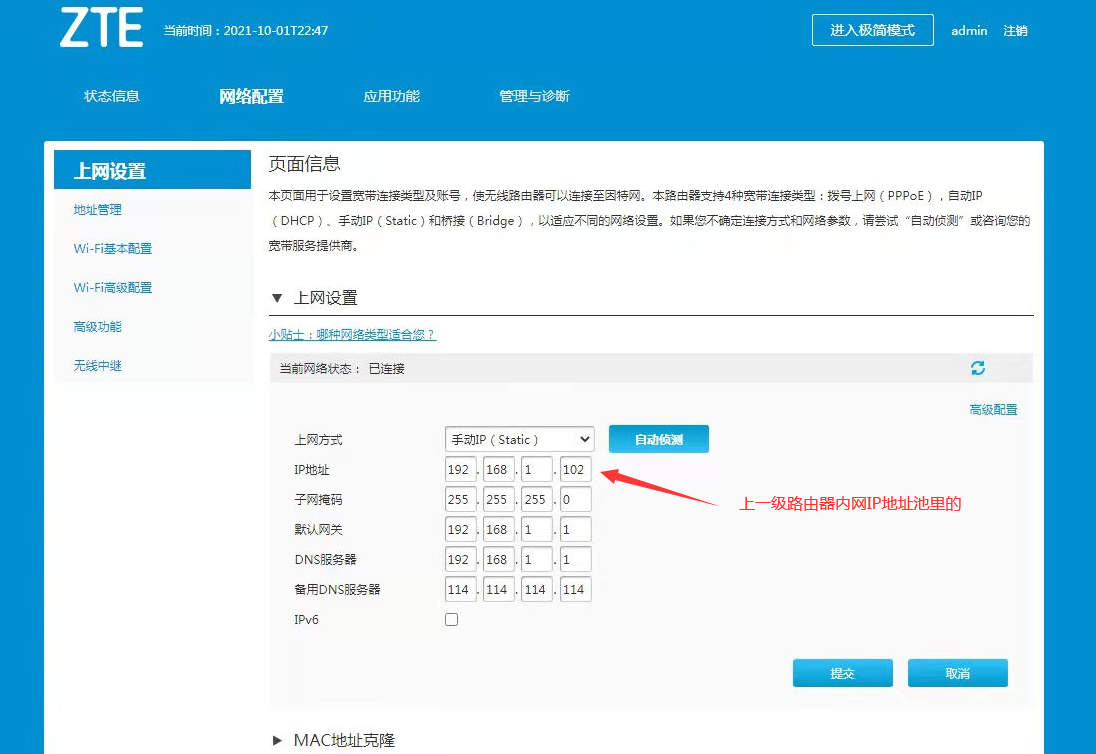Viewport: 1096px width, 754px height.
Task: Open the 上网方式 connection type dropdown
Action: pyautogui.click(x=519, y=439)
